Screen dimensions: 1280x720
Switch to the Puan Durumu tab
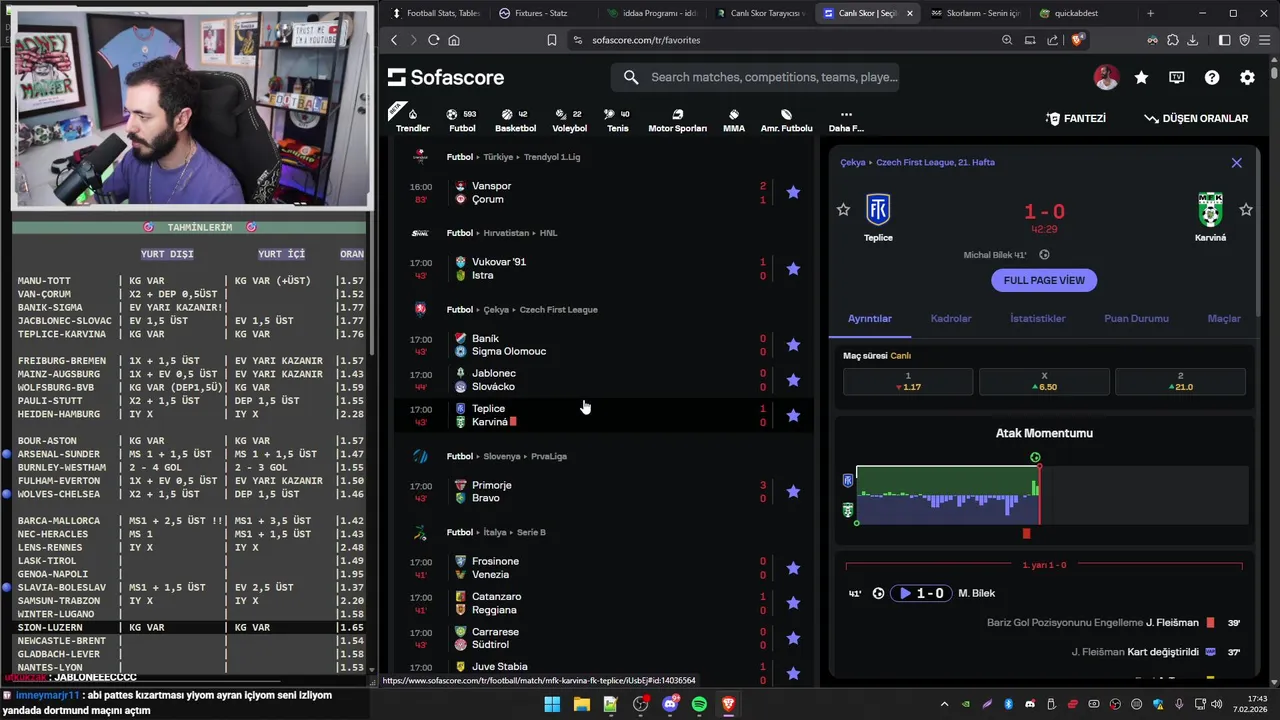coord(1136,318)
